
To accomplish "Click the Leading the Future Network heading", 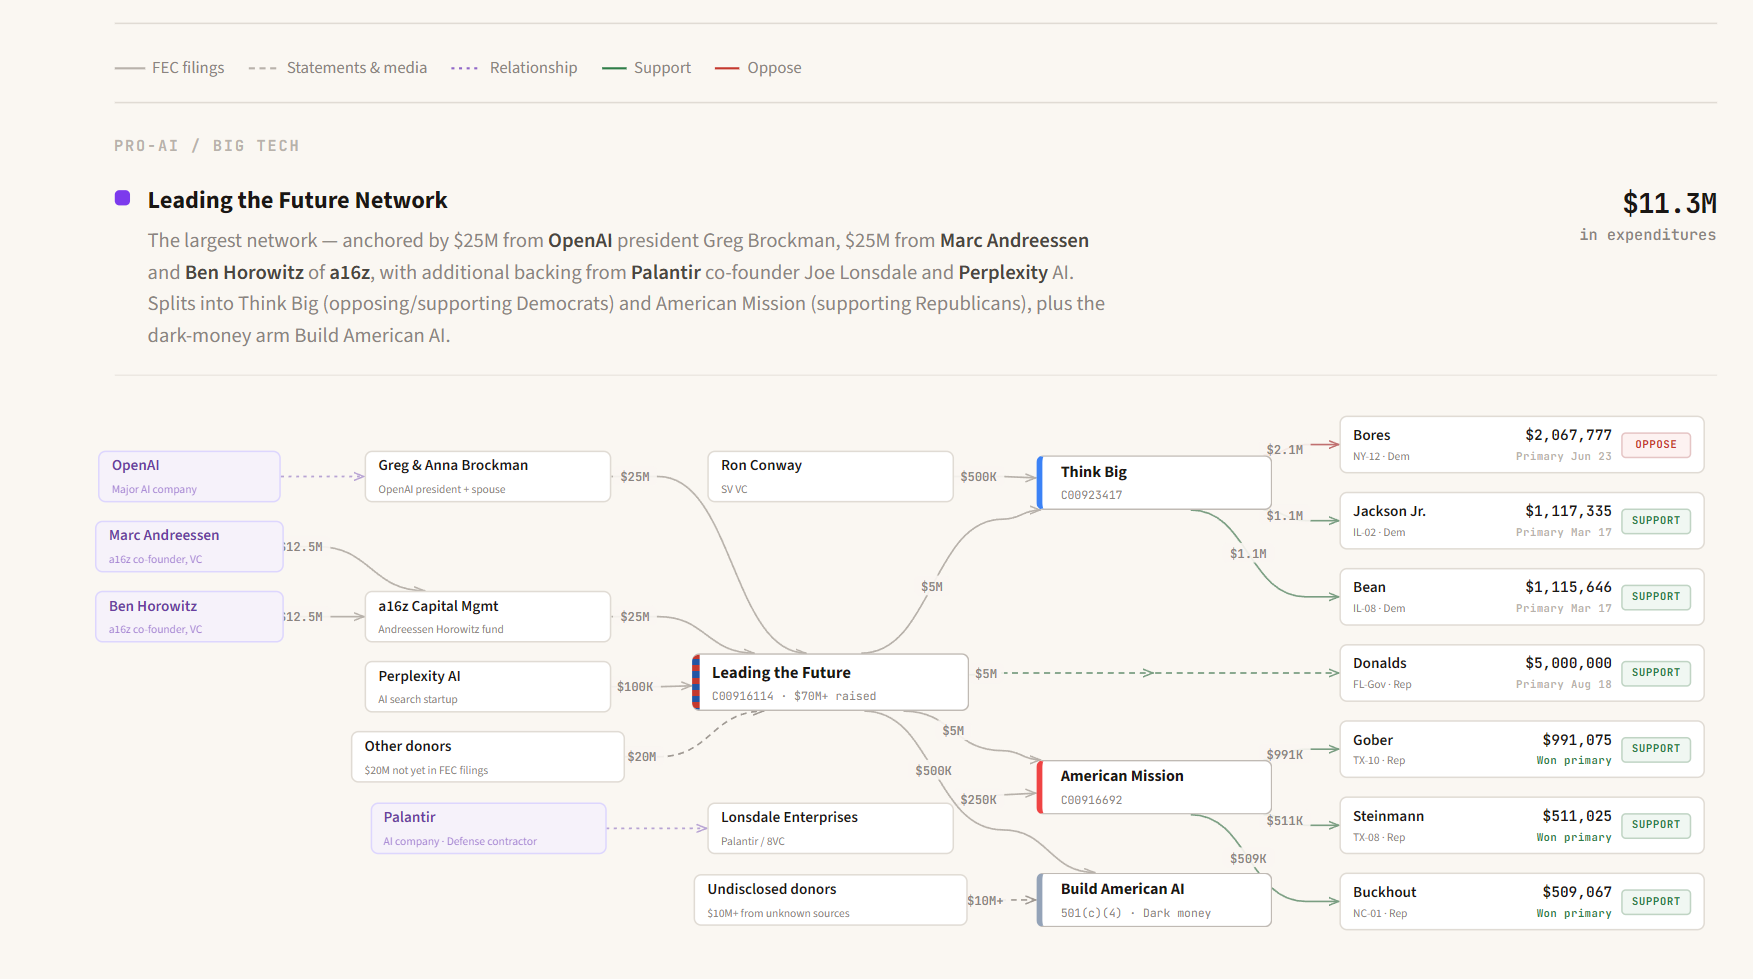I will [x=297, y=200].
